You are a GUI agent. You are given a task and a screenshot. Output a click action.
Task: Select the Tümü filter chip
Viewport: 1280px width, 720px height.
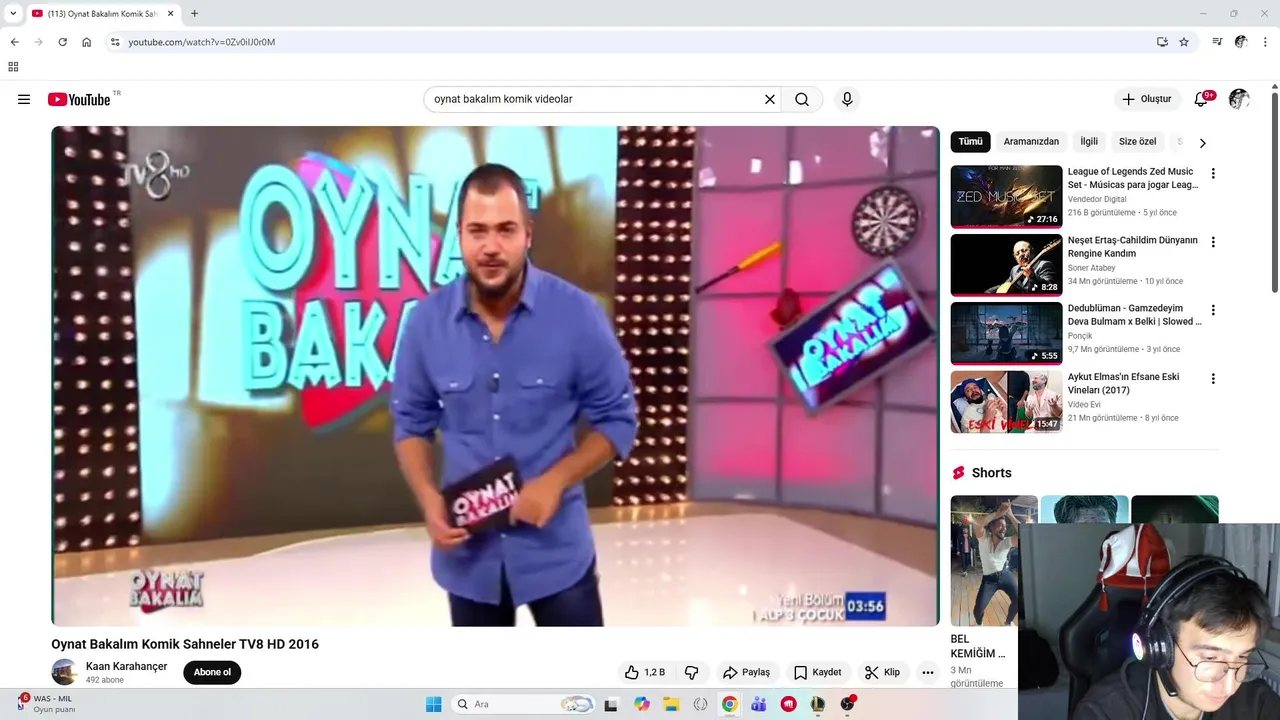coord(970,142)
